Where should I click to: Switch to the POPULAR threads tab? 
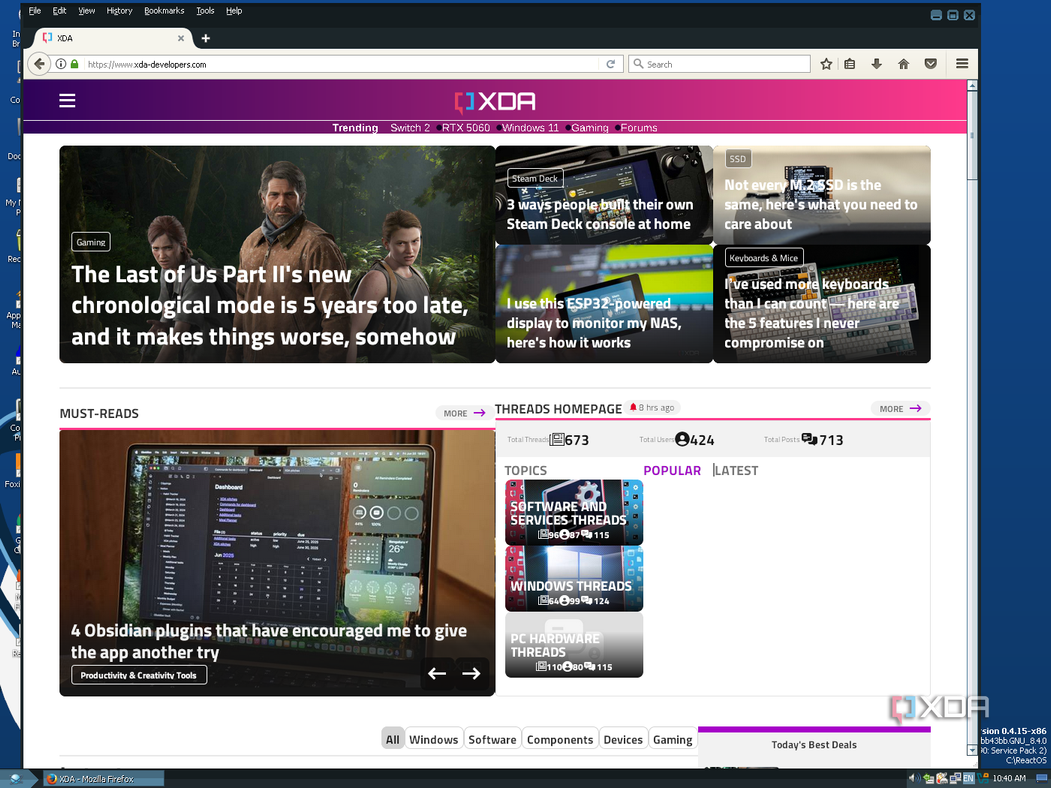pyautogui.click(x=672, y=470)
